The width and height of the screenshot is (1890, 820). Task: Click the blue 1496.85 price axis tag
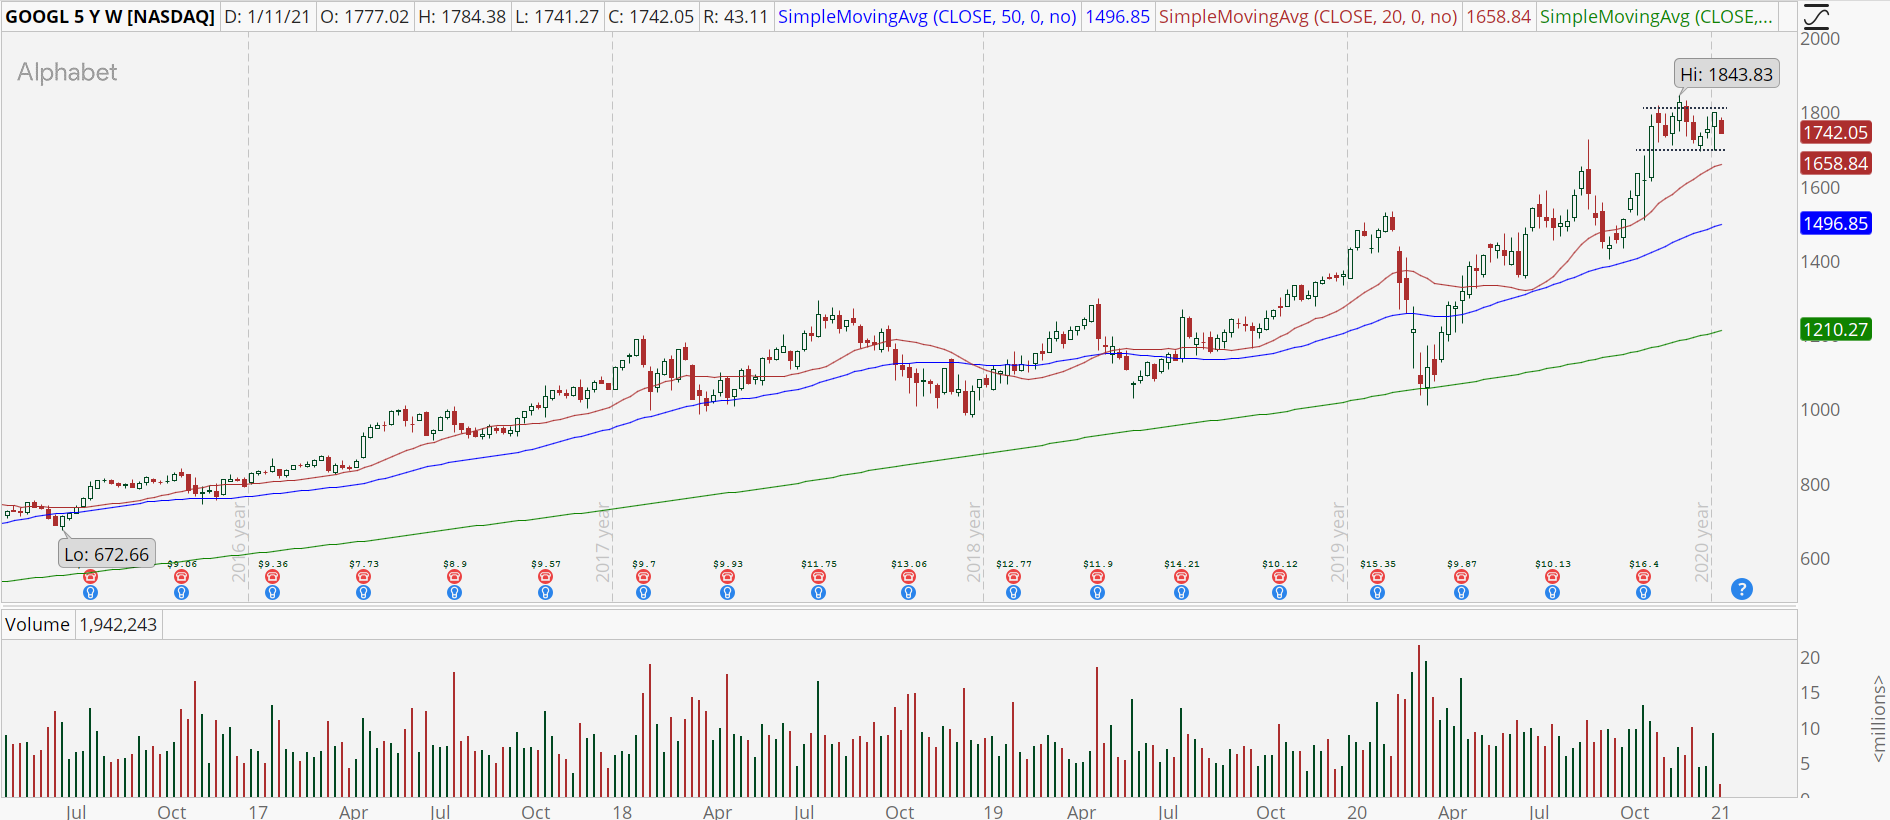tap(1836, 224)
